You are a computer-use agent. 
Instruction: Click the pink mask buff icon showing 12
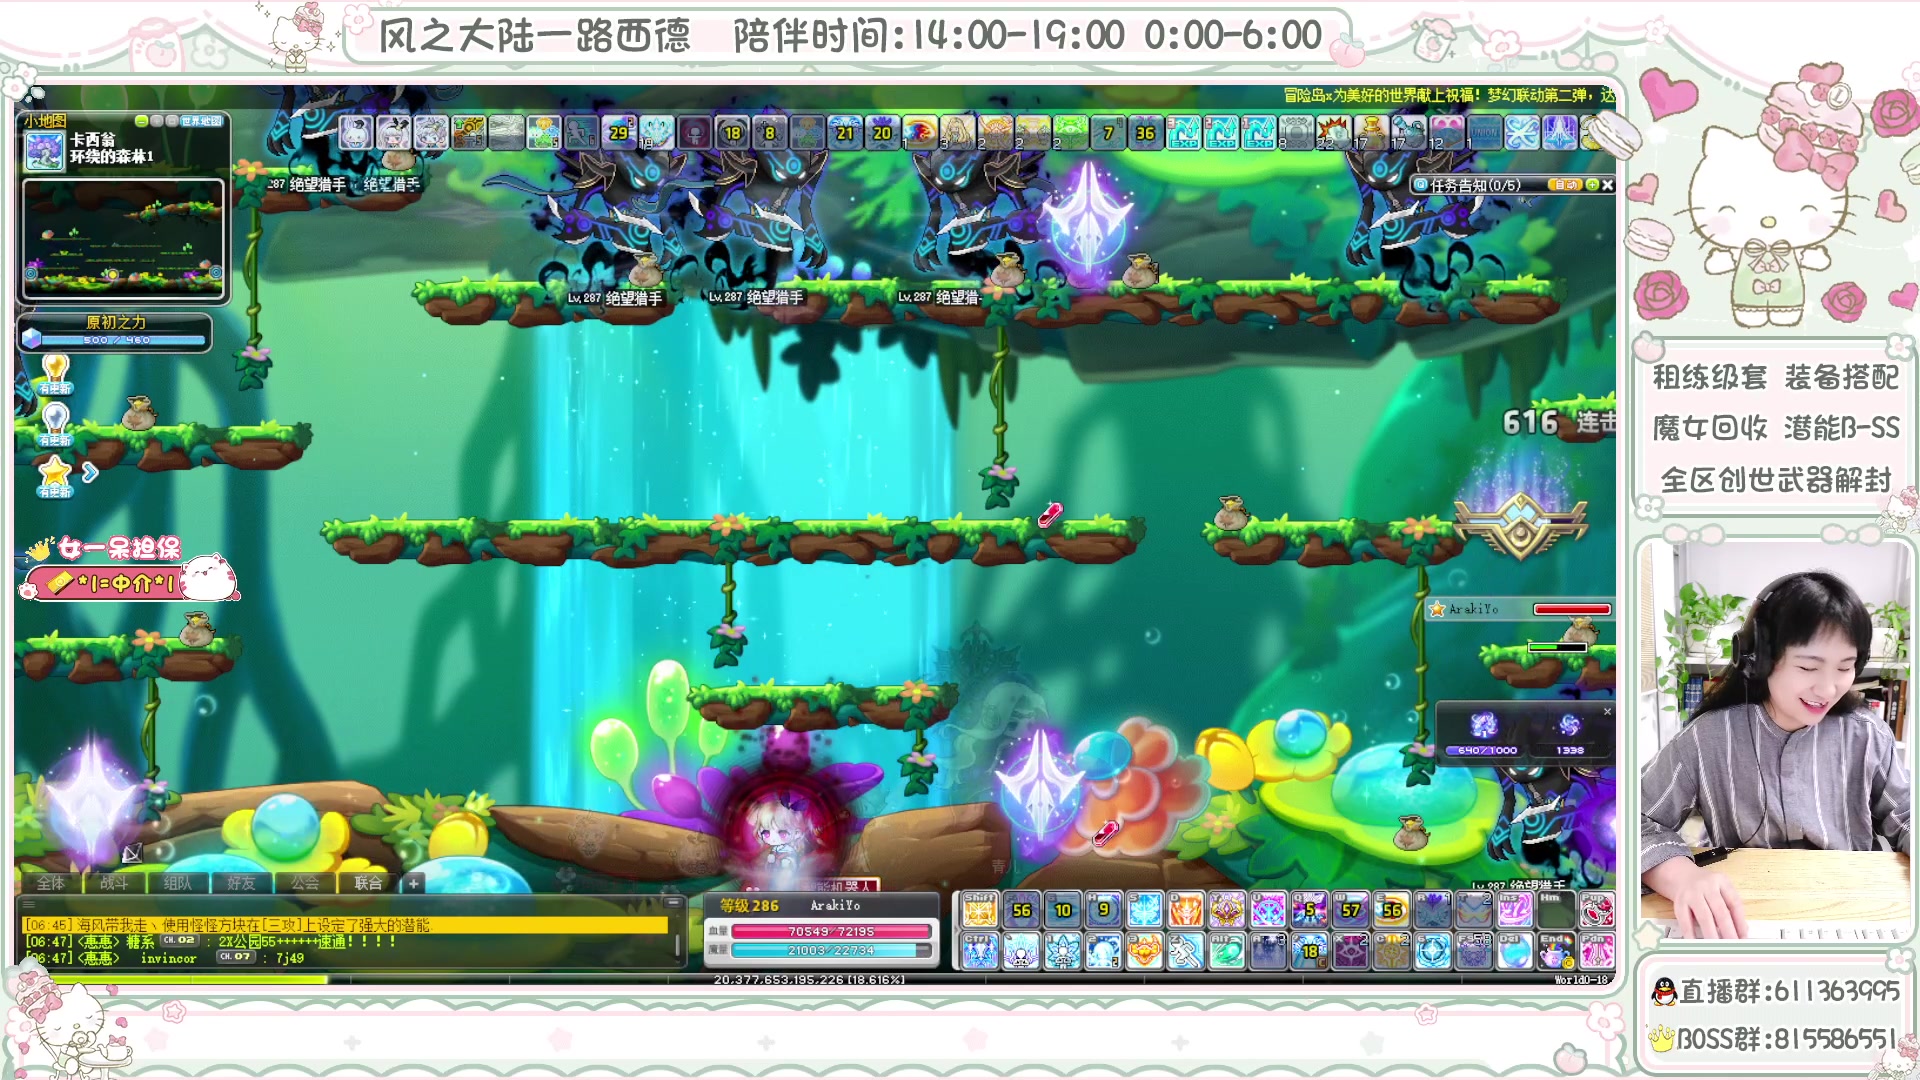[1446, 132]
